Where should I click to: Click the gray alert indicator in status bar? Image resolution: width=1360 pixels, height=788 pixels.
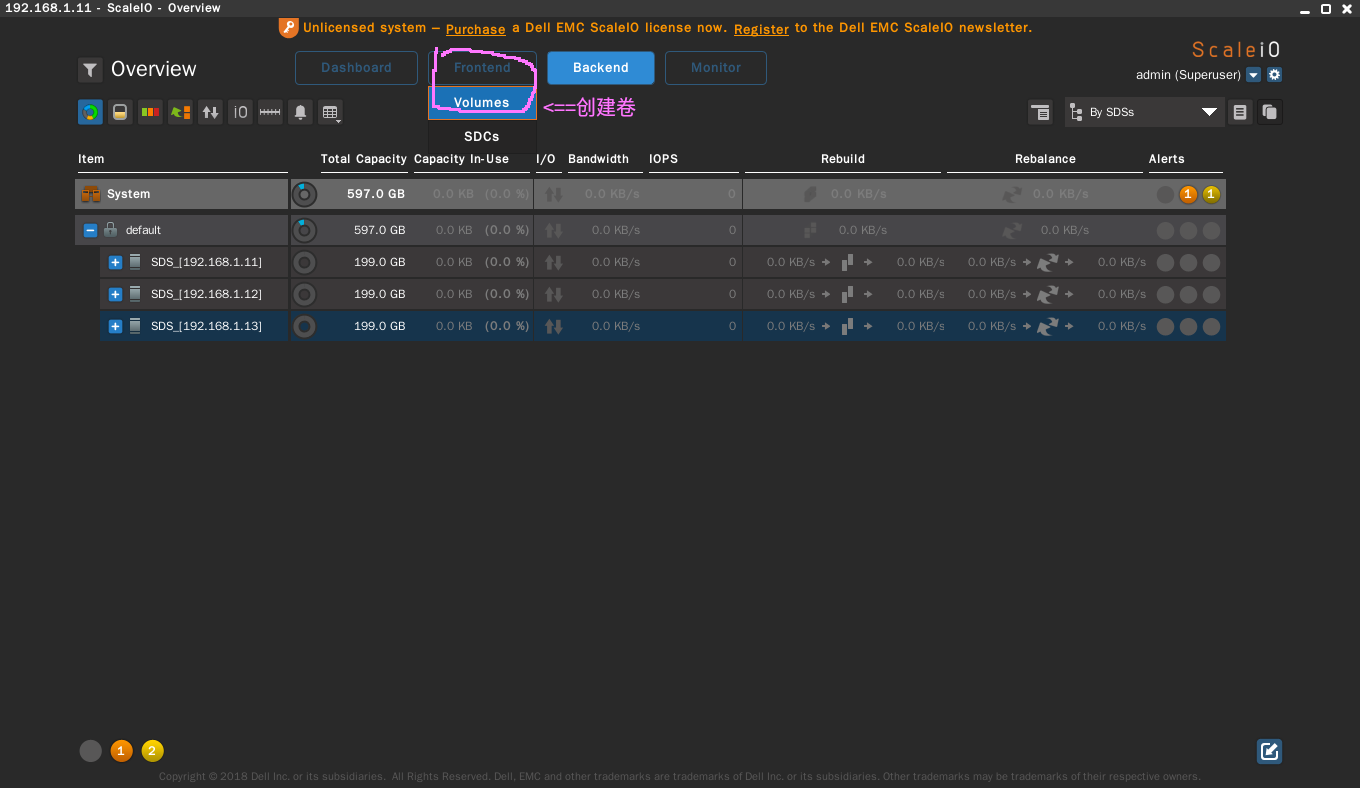(91, 751)
